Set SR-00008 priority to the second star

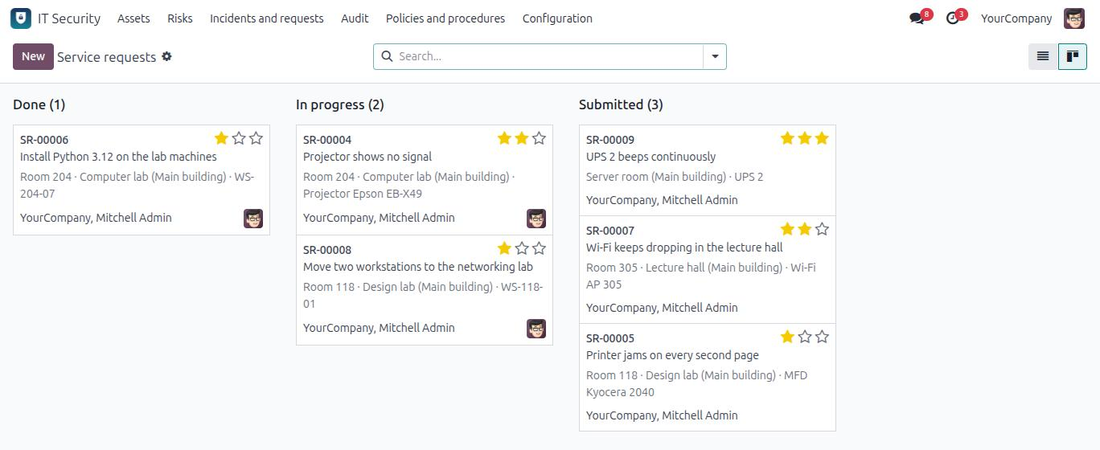pyautogui.click(x=522, y=248)
